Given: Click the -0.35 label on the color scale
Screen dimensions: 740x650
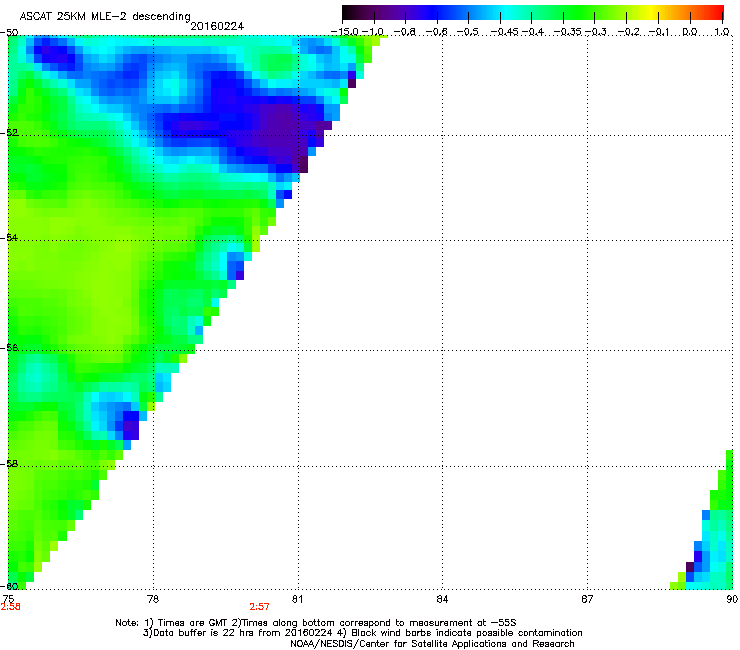Looking at the screenshot, I should pos(567,32).
